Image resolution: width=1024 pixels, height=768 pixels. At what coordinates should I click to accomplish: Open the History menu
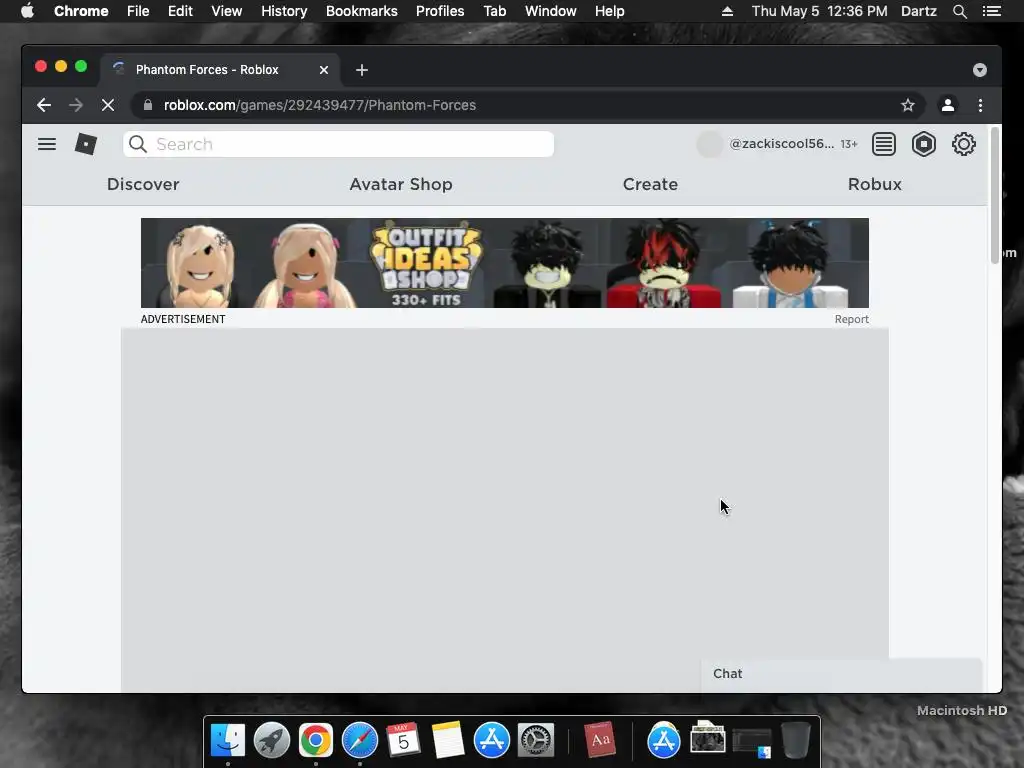(x=284, y=11)
